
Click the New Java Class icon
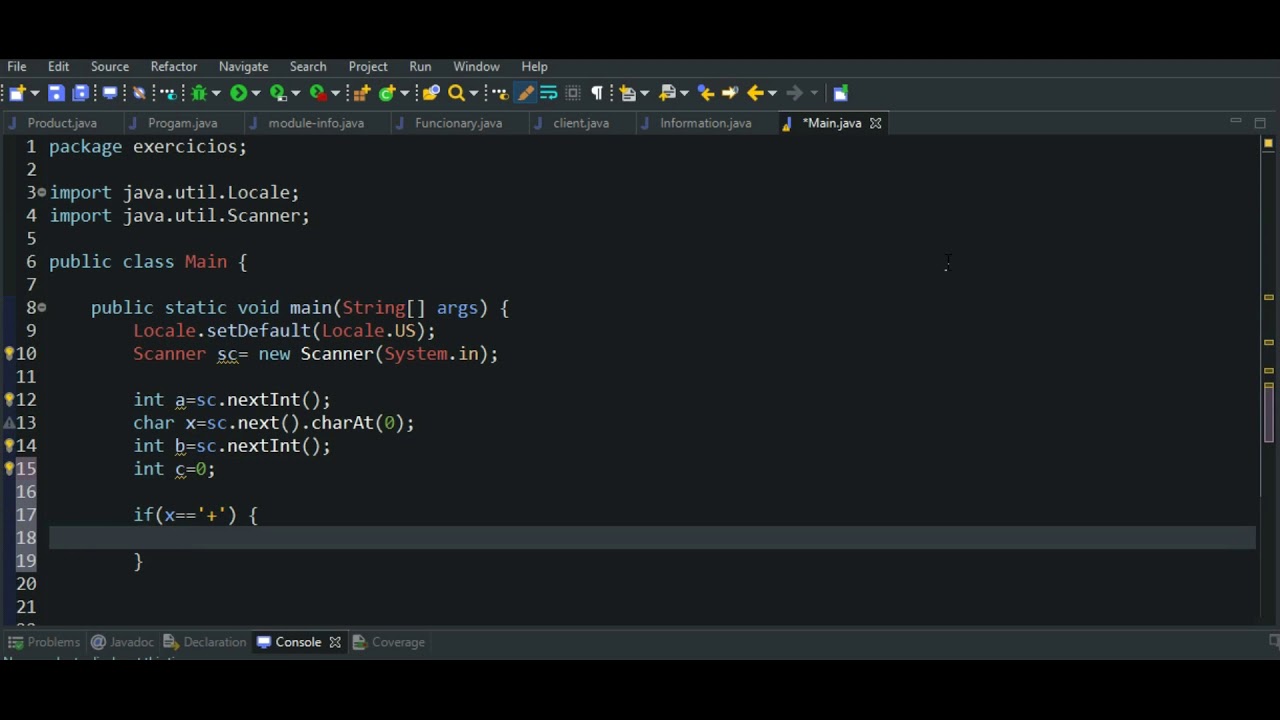tap(387, 93)
